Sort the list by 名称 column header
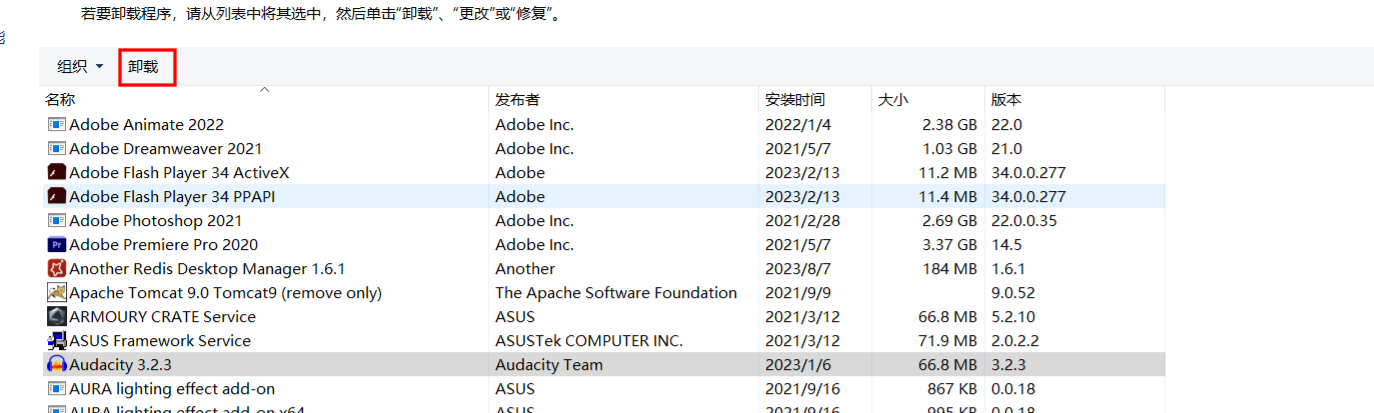Screen dimensions: 1374x413 coord(60,100)
